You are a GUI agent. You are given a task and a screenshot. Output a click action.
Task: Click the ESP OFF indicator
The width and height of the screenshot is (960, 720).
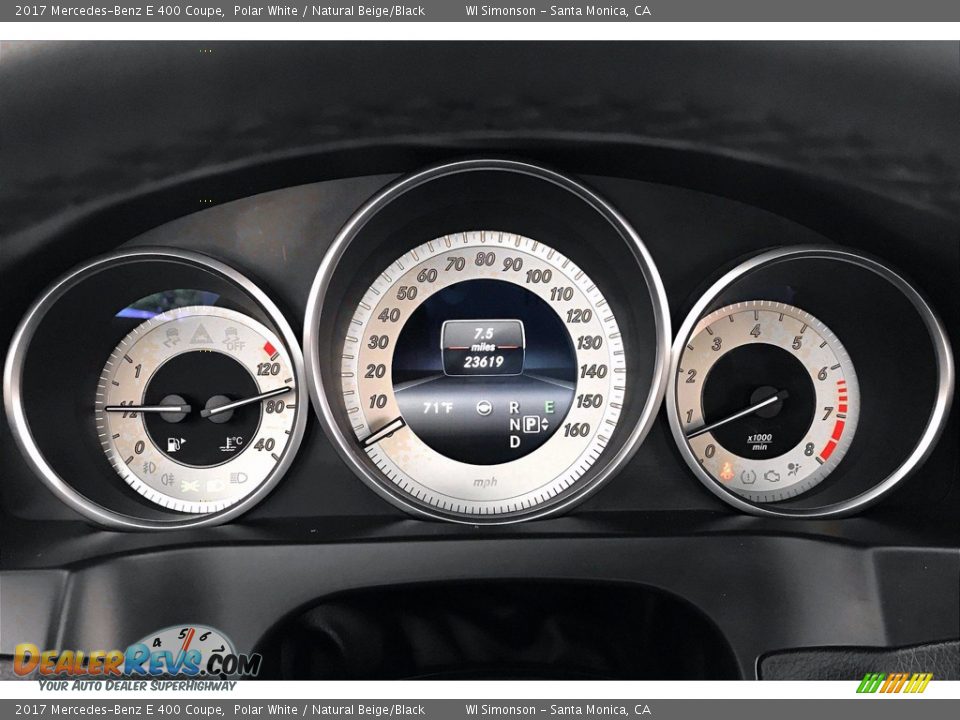tap(234, 340)
